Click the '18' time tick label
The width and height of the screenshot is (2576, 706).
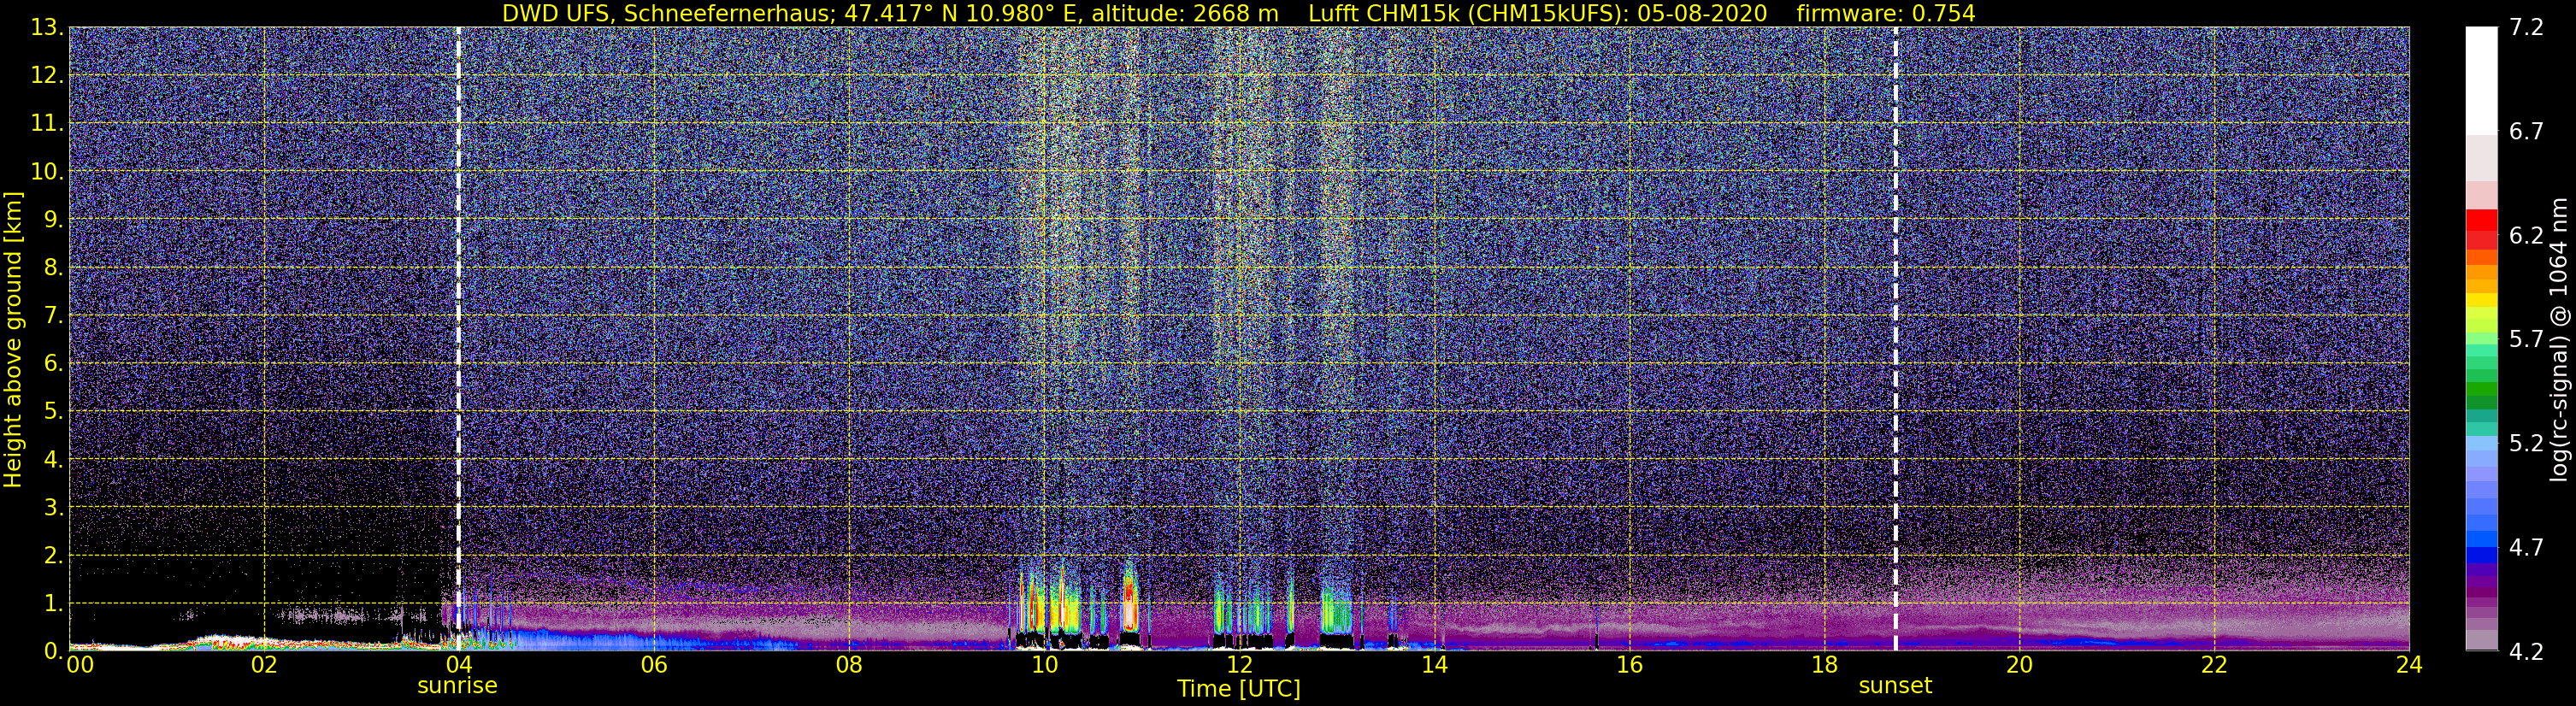(1824, 665)
